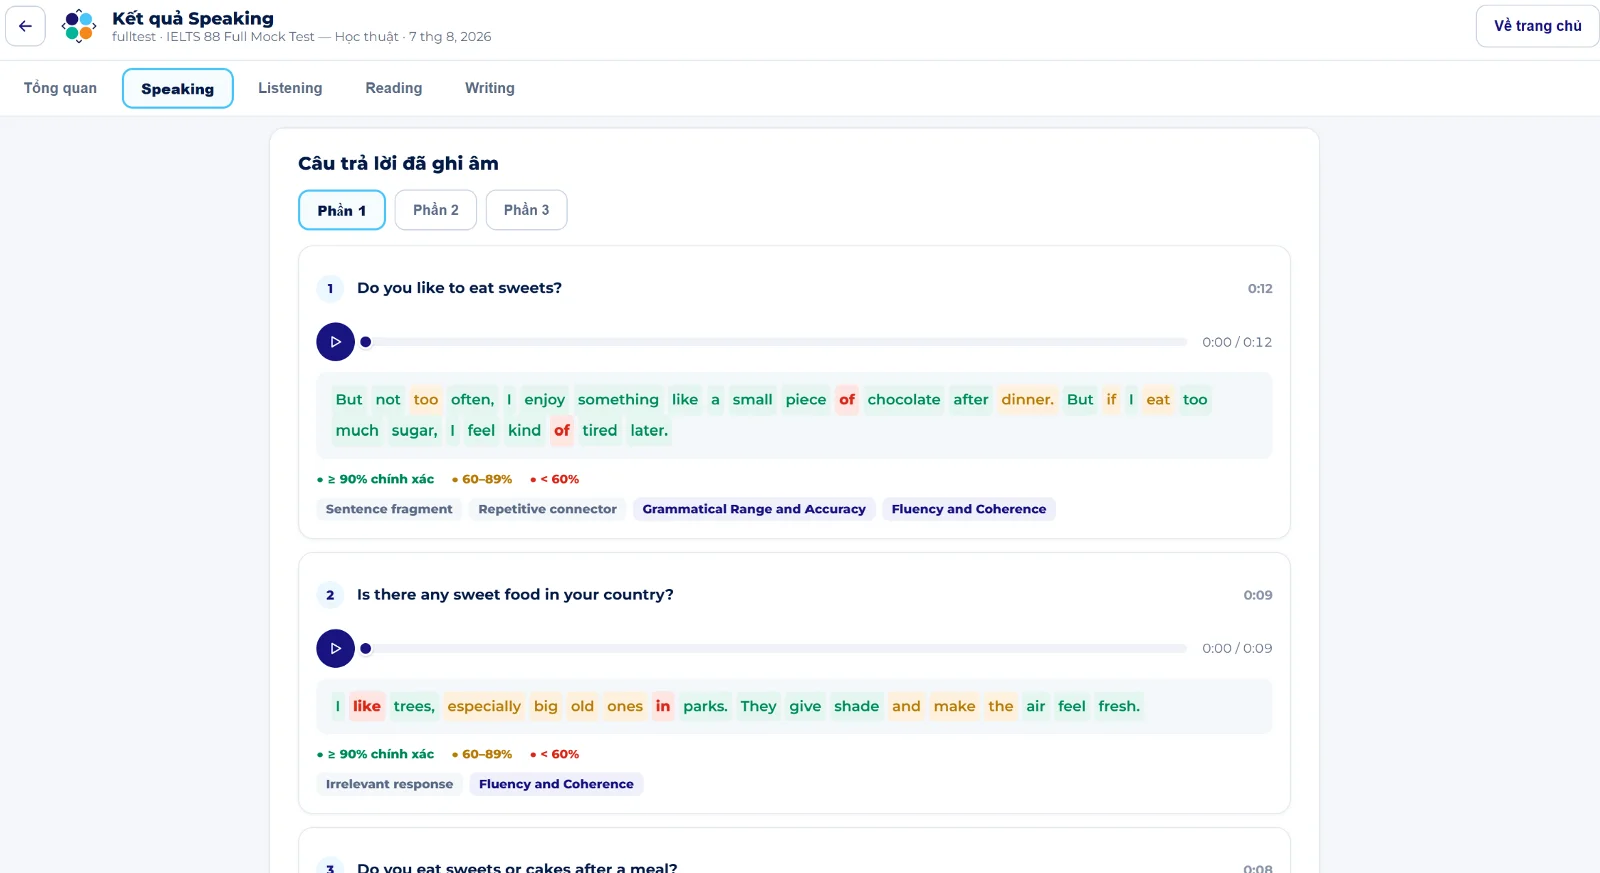This screenshot has width=1600, height=873.
Task: Click the Repetitive connector tag
Action: [x=548, y=509]
